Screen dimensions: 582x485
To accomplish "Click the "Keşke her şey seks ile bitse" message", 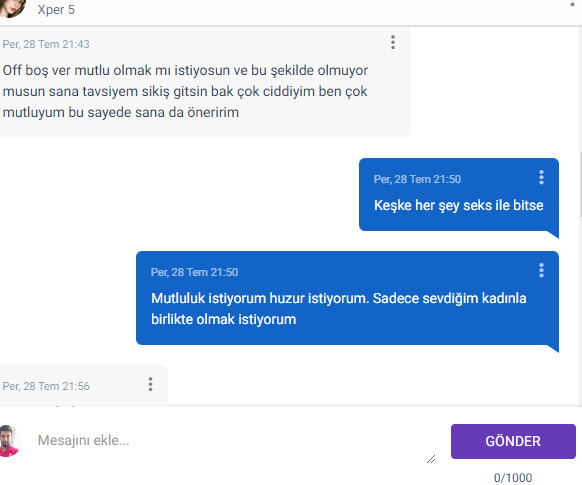I will pyautogui.click(x=459, y=205).
